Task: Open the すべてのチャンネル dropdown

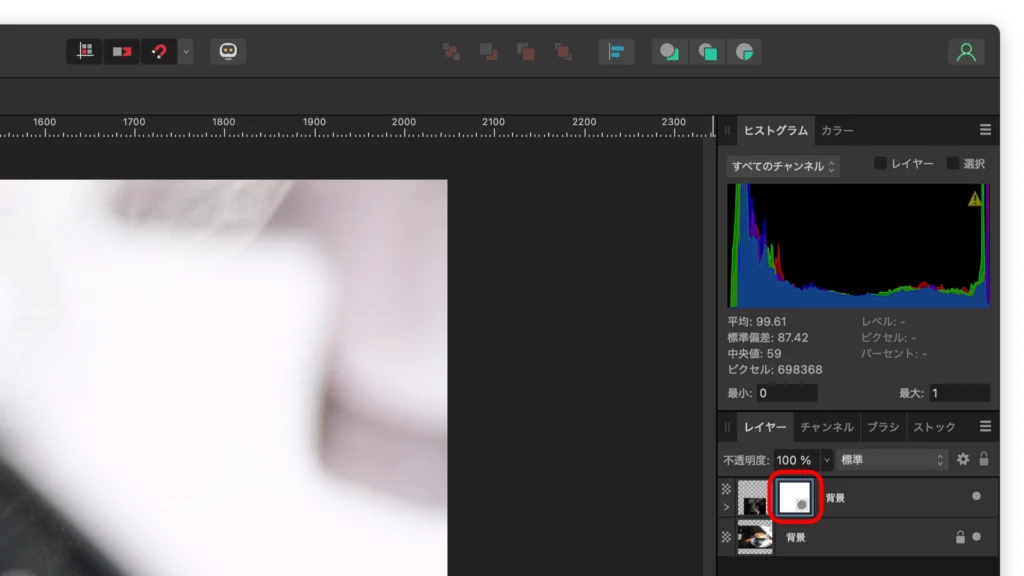Action: (x=784, y=166)
